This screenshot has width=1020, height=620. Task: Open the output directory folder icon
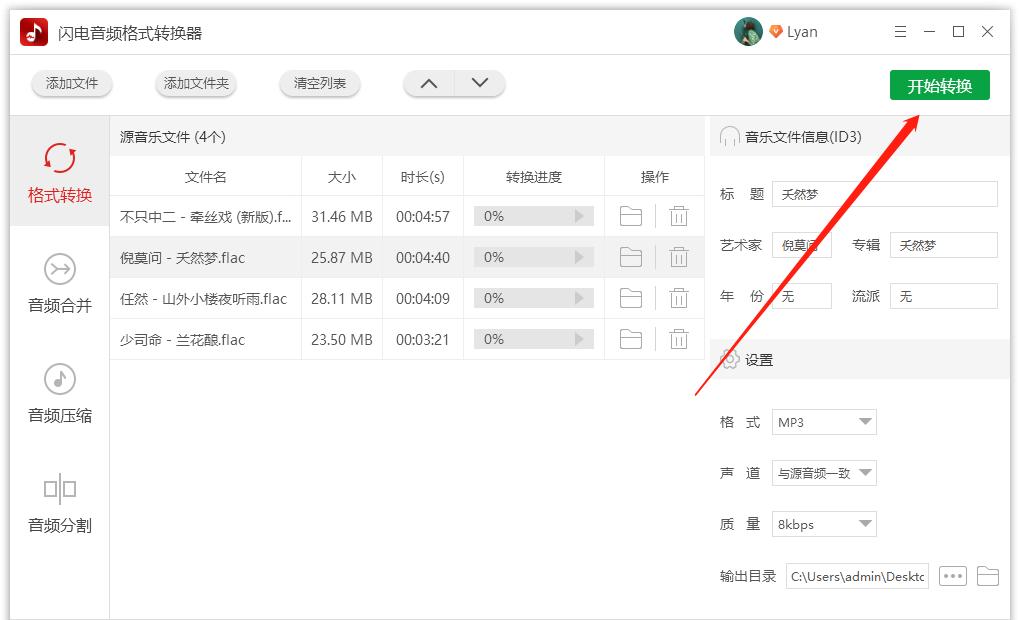[987, 576]
